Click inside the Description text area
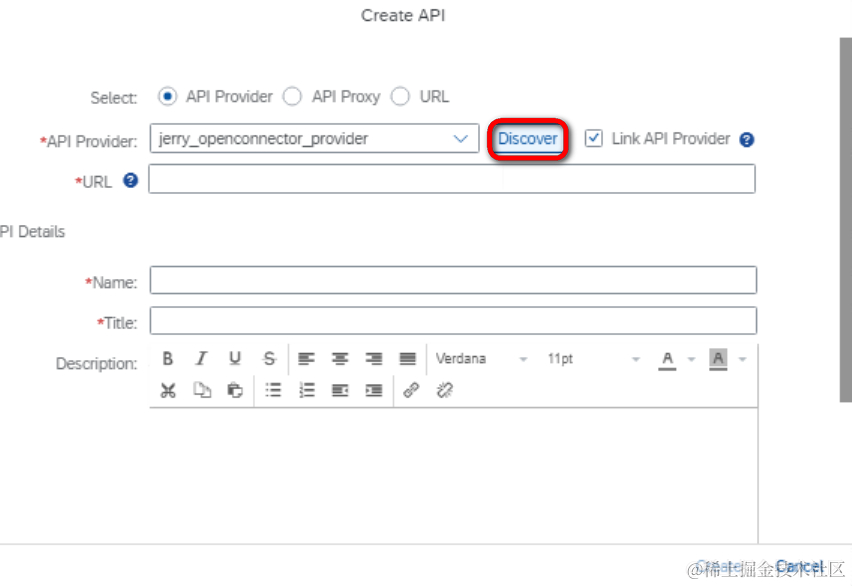The height and width of the screenshot is (586, 852). [453, 476]
